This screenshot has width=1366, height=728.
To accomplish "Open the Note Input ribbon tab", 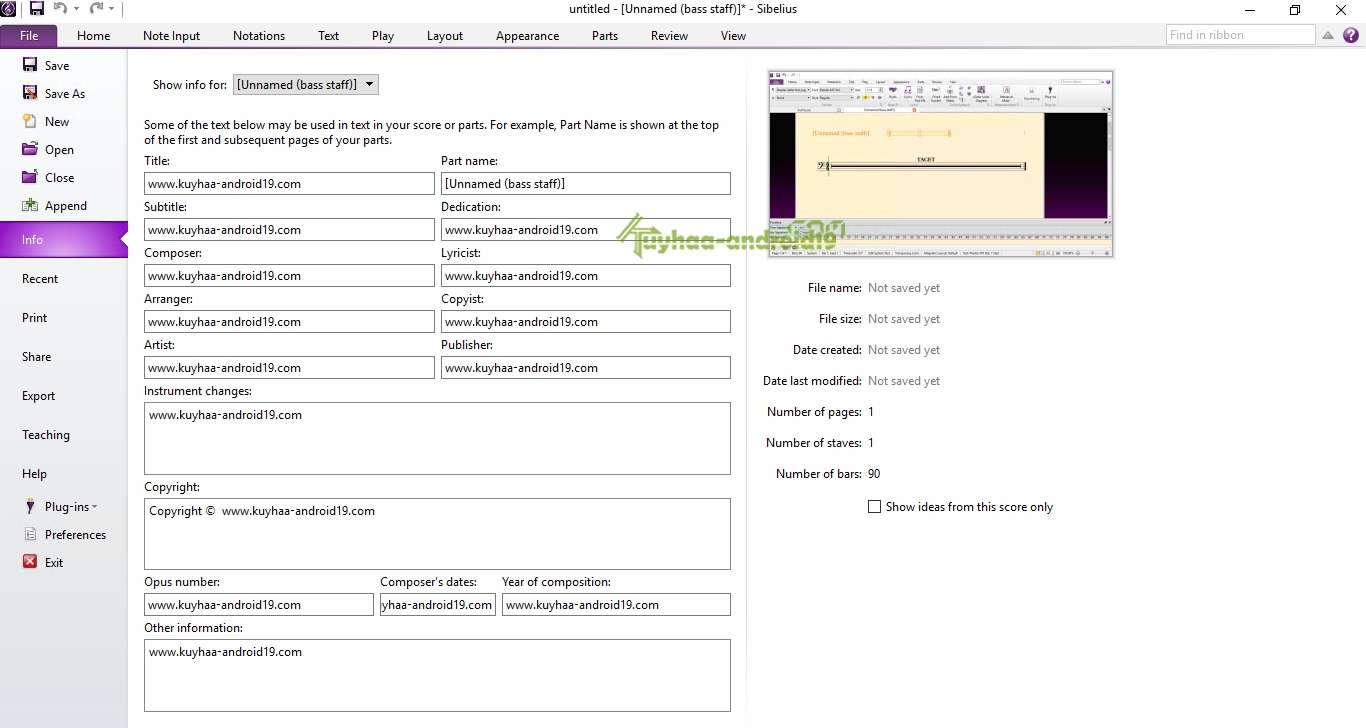I will 171,36.
